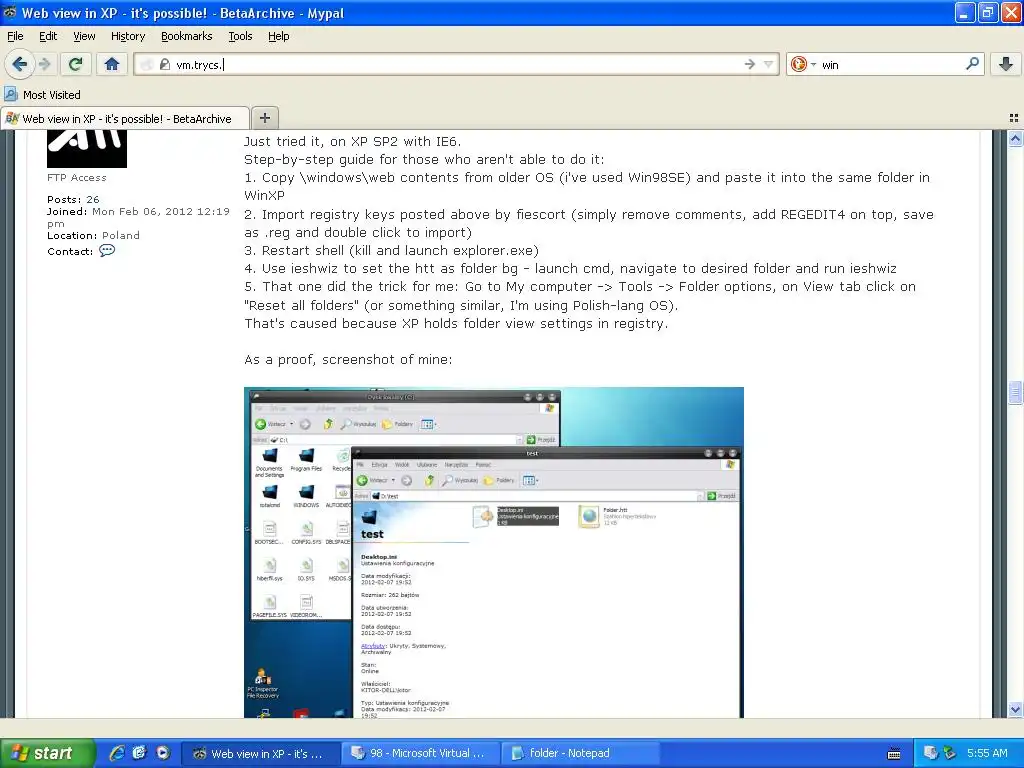Open the Help menu
The width and height of the screenshot is (1024, 768).
[x=279, y=36]
